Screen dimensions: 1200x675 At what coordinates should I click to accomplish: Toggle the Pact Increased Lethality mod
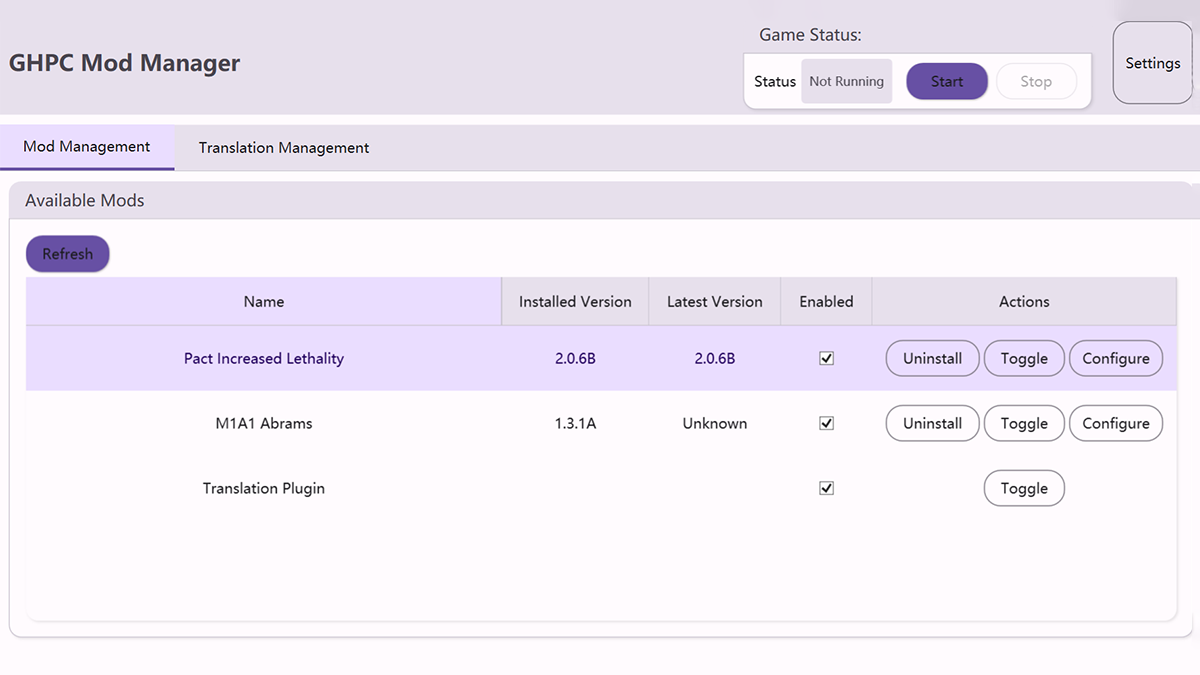coord(1024,358)
